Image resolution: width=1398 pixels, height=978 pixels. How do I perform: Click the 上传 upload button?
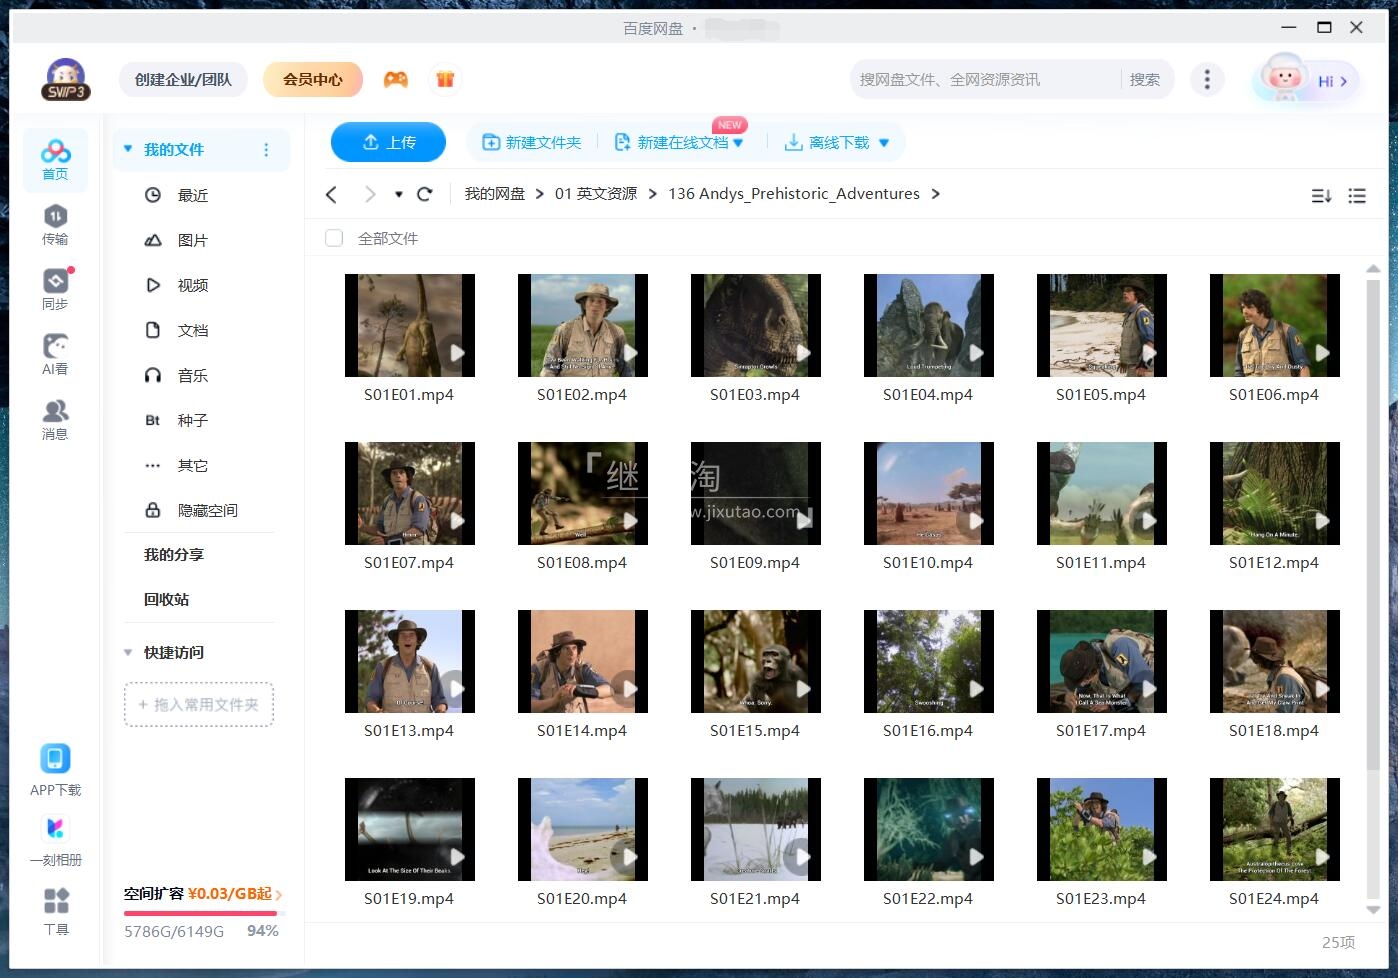coord(388,142)
